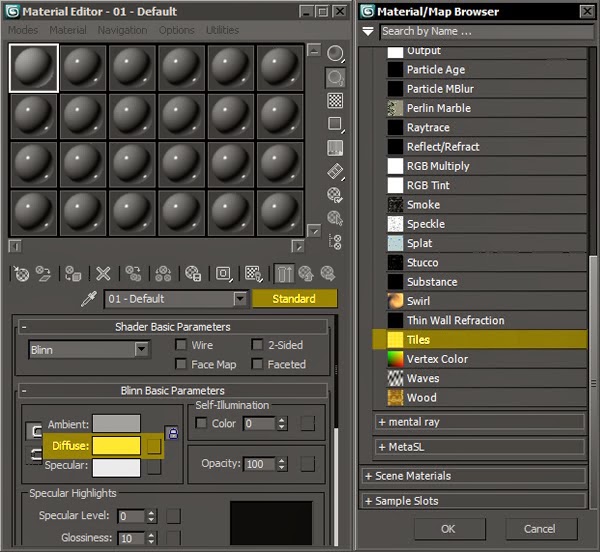Toggle the Ambient-Diffuse lock icon

coord(173,433)
